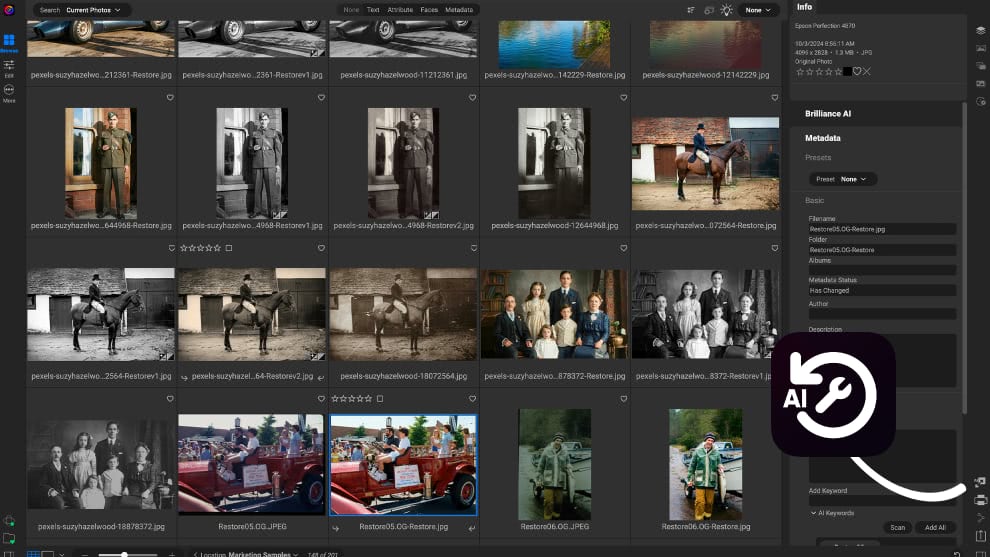Select grid view icon at bottom
Image resolution: width=990 pixels, height=557 pixels.
[33, 554]
